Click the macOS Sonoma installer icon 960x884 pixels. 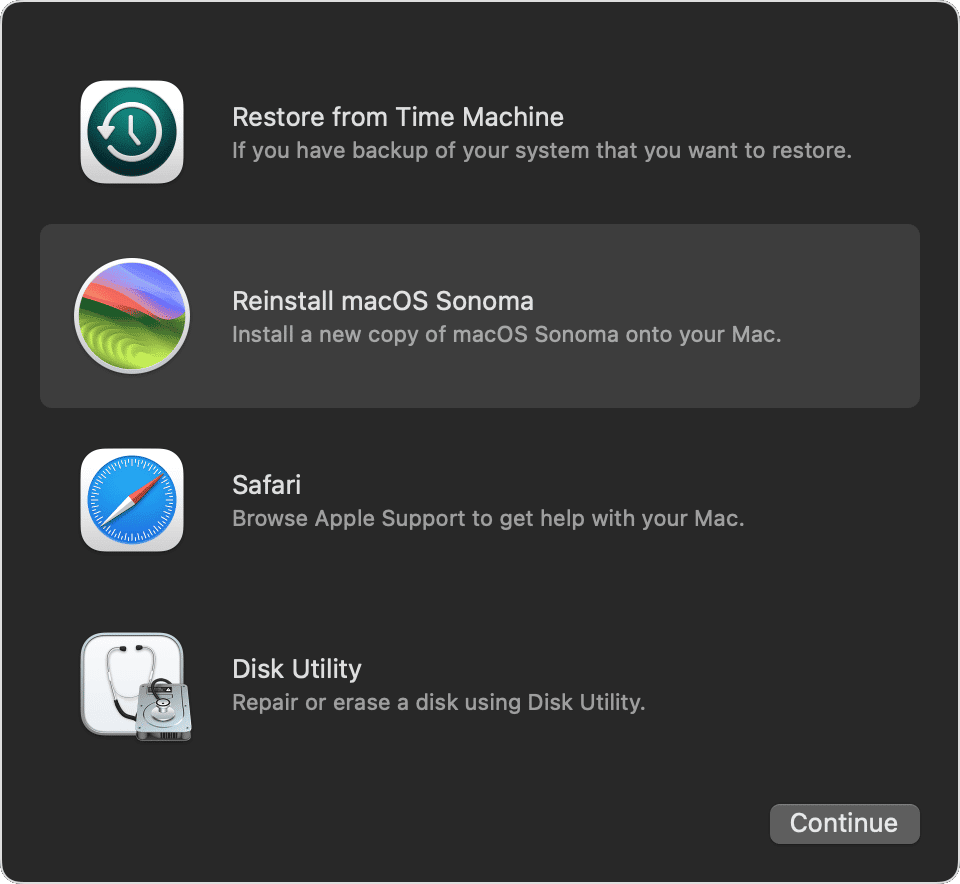point(131,315)
